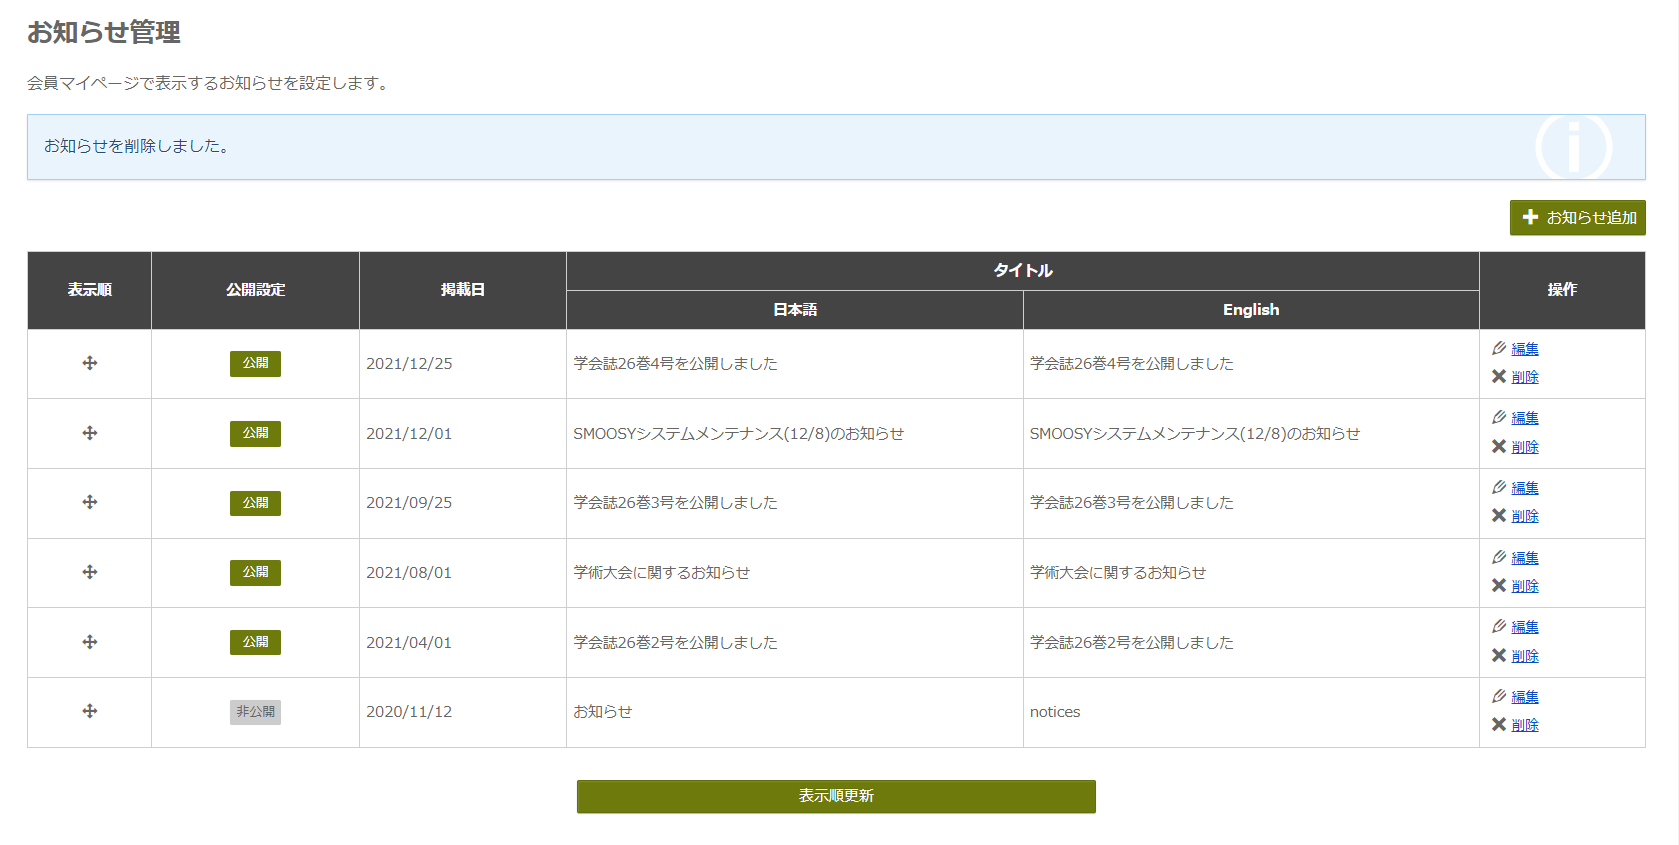Viewport: 1679px width, 845px height.
Task: Click the pencil icon for the 2021/08/01 notice
Action: 1499,557
